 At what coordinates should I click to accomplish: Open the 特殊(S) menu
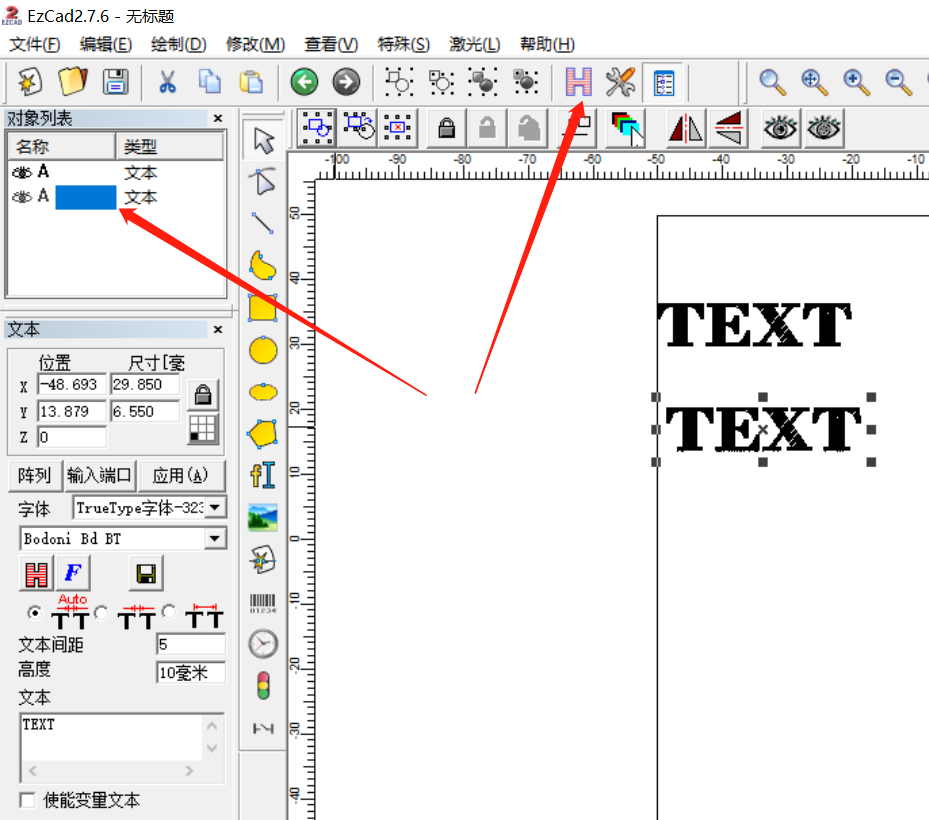click(x=403, y=44)
